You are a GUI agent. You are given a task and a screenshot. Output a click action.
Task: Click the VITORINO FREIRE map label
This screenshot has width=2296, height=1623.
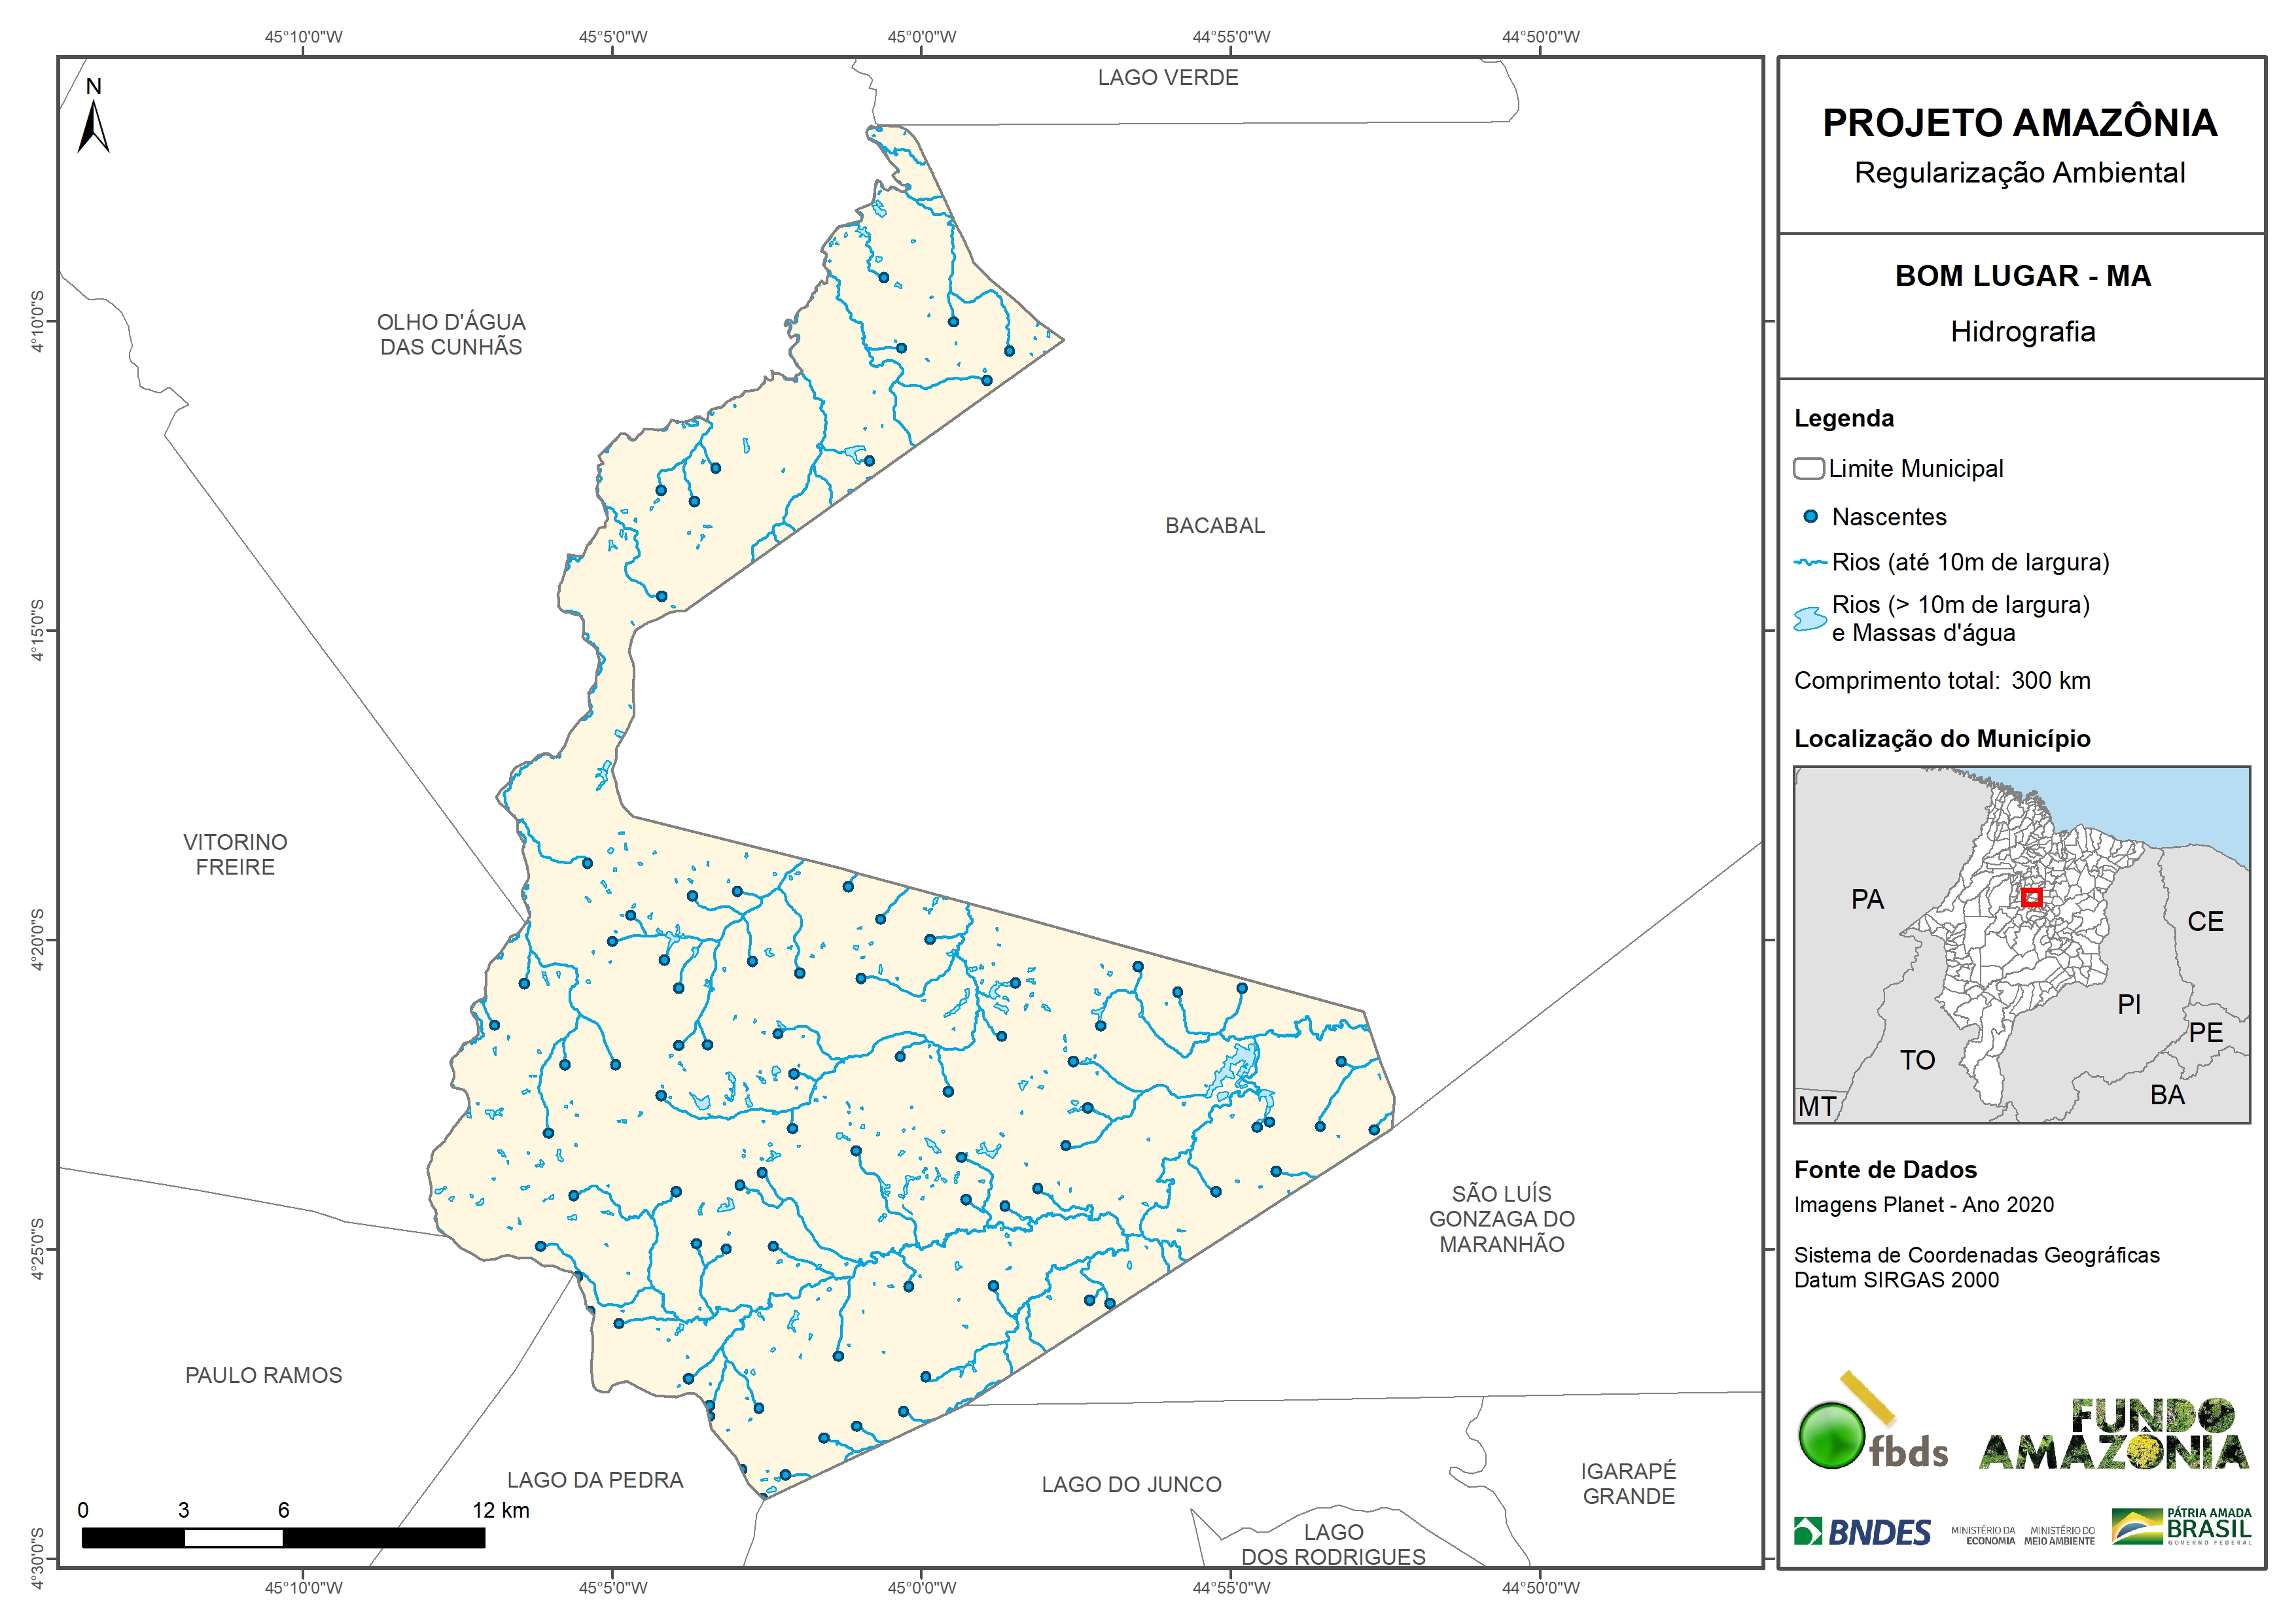click(x=235, y=854)
